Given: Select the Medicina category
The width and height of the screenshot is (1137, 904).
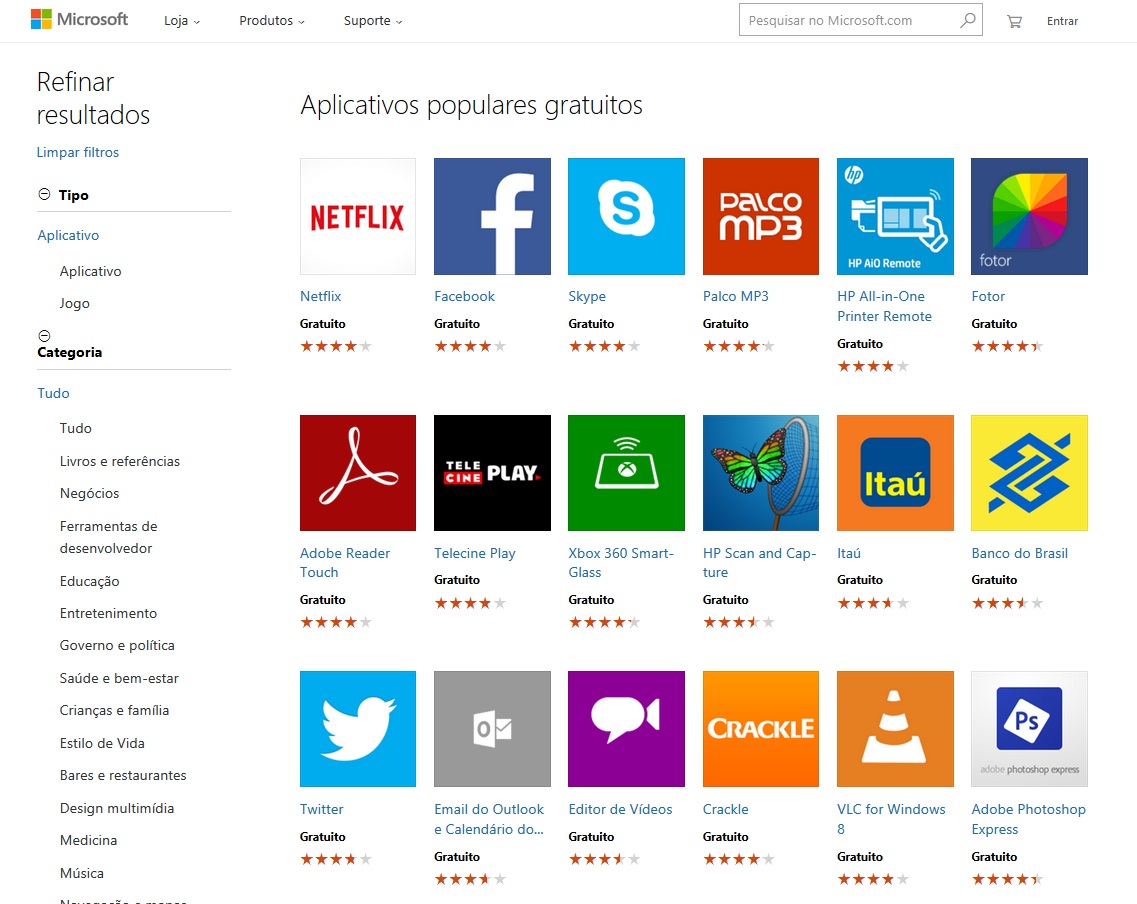Looking at the screenshot, I should point(88,840).
